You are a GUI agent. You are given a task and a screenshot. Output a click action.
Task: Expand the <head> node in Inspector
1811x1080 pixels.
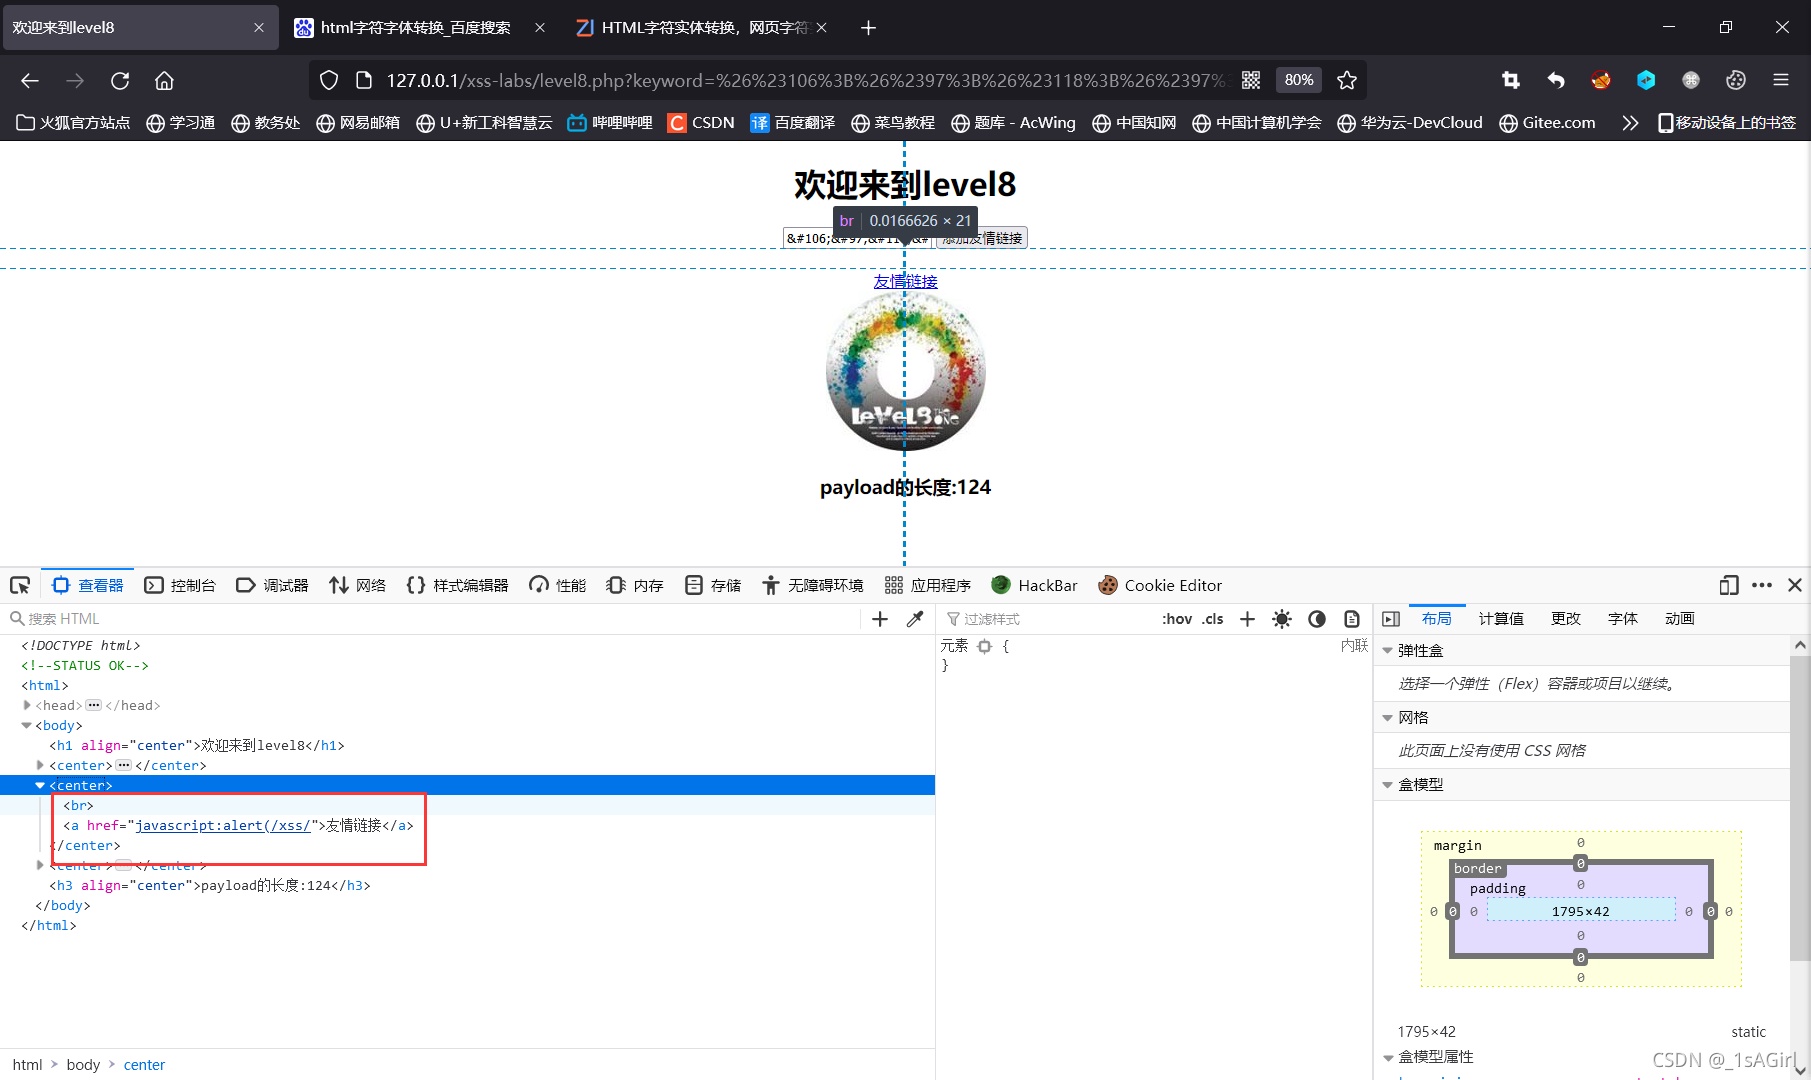point(27,705)
